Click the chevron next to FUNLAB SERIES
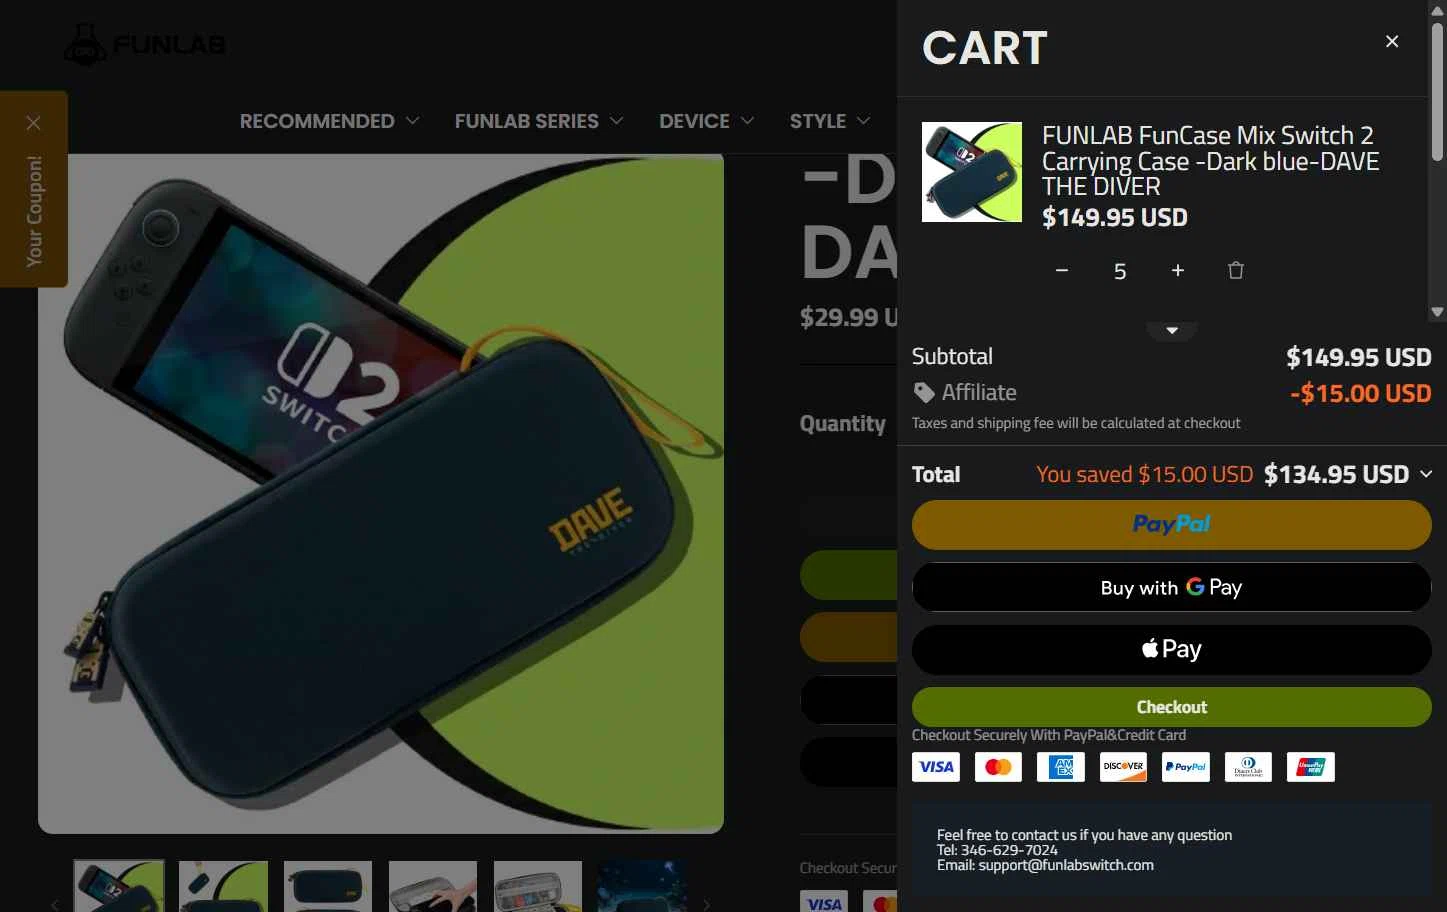The image size is (1447, 912). coord(616,121)
